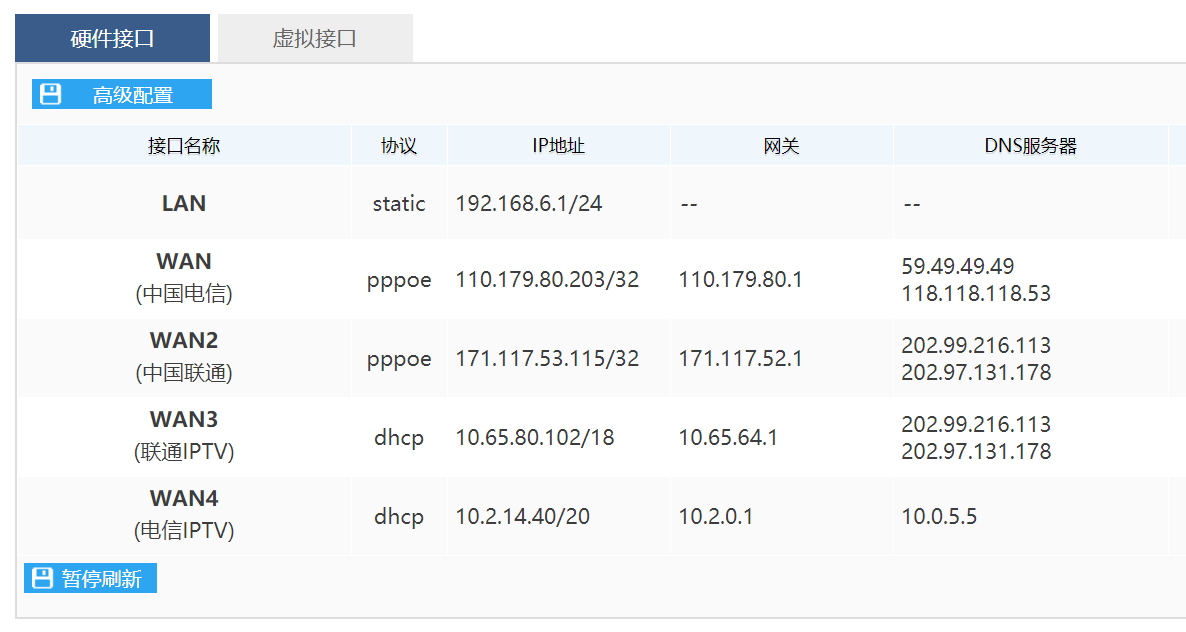Click IP address 192.168.6.1/24

point(529,203)
